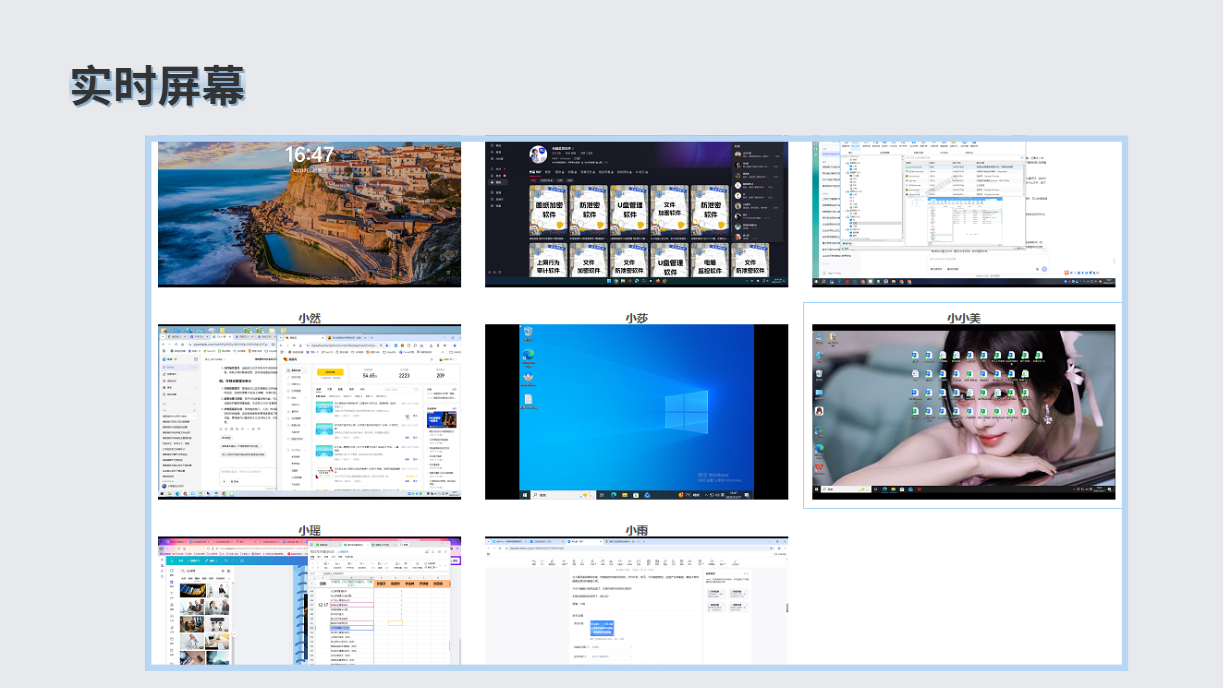Screen dimensions: 1224x688
Task: Click the 小莎 user name label
Action: click(x=637, y=318)
